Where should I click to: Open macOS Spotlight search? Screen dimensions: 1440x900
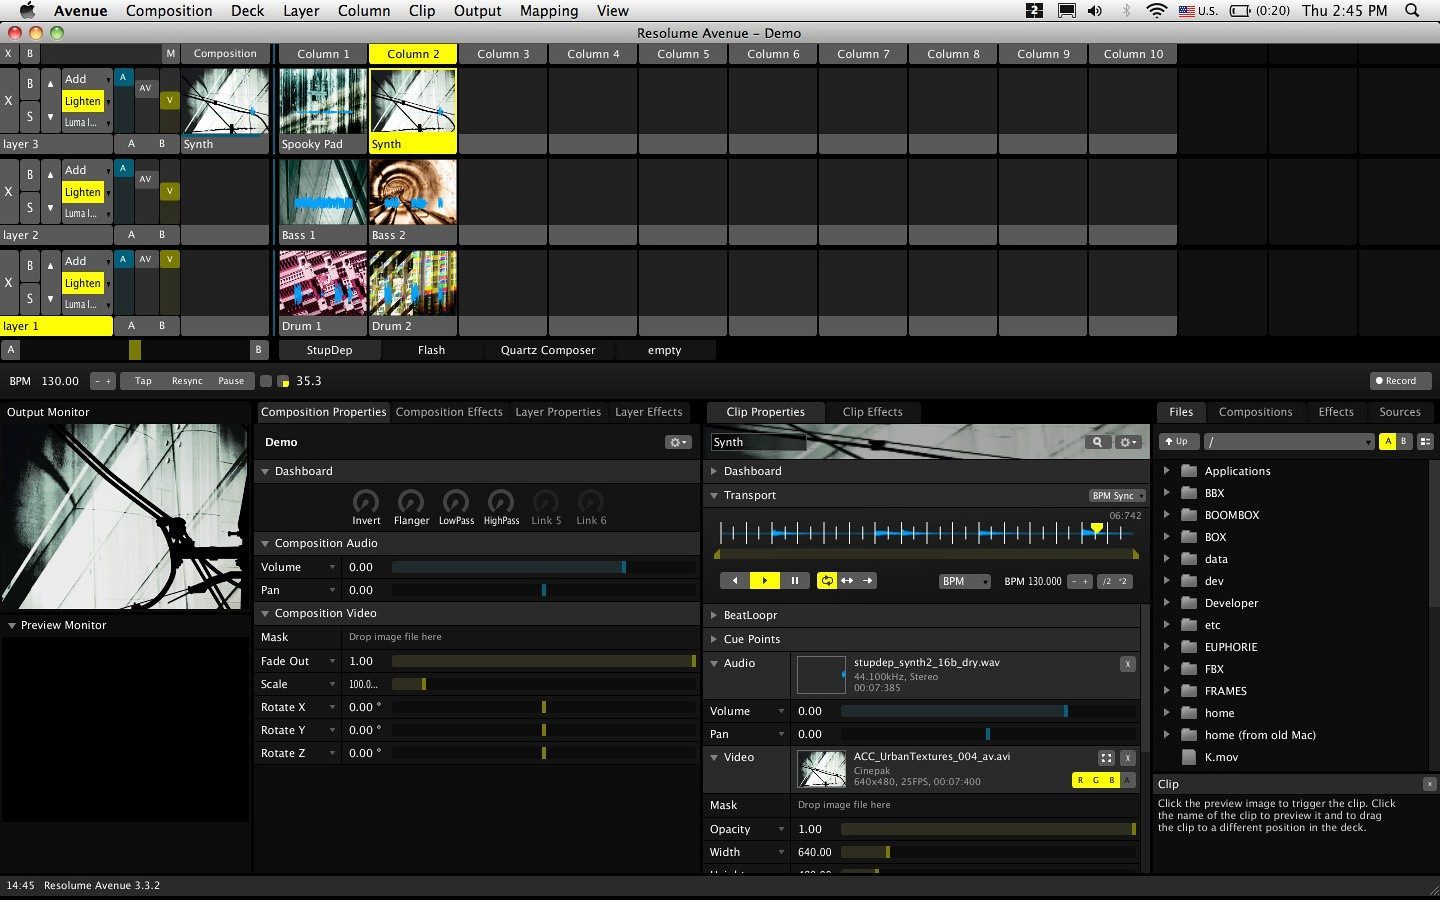1412,10
